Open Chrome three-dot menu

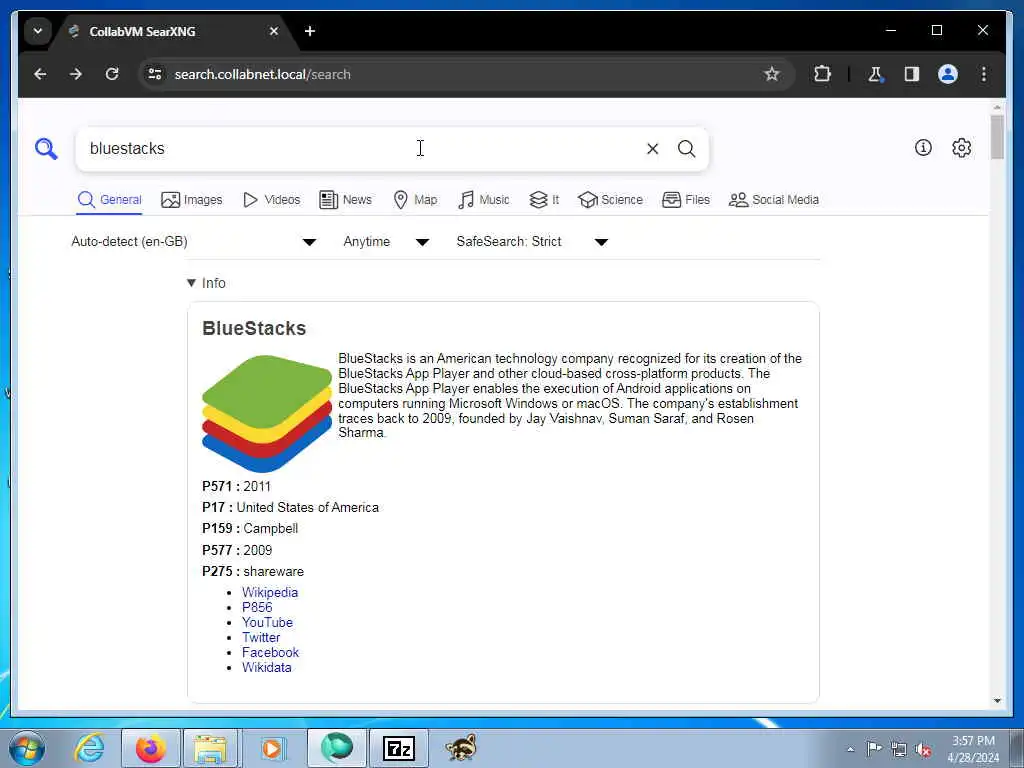(x=984, y=74)
